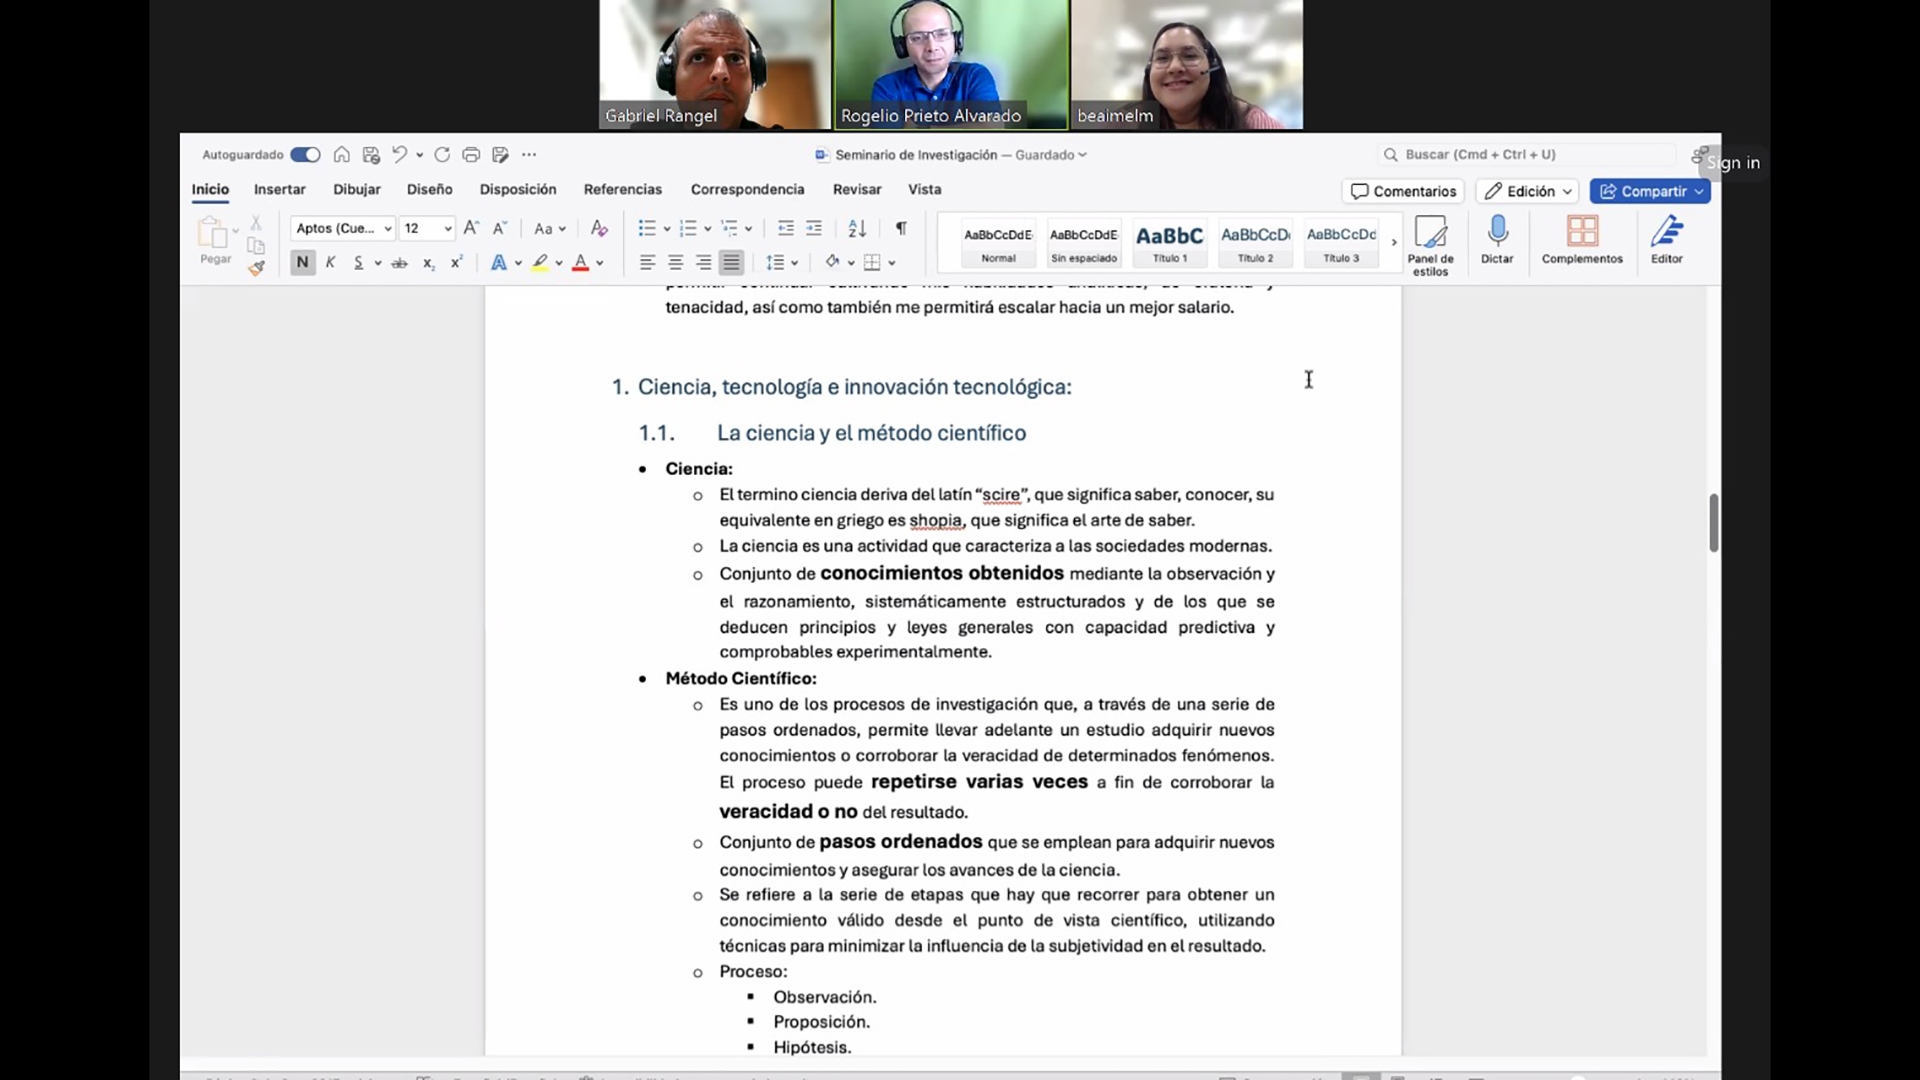Open the Correspondencia tab

click(x=748, y=189)
